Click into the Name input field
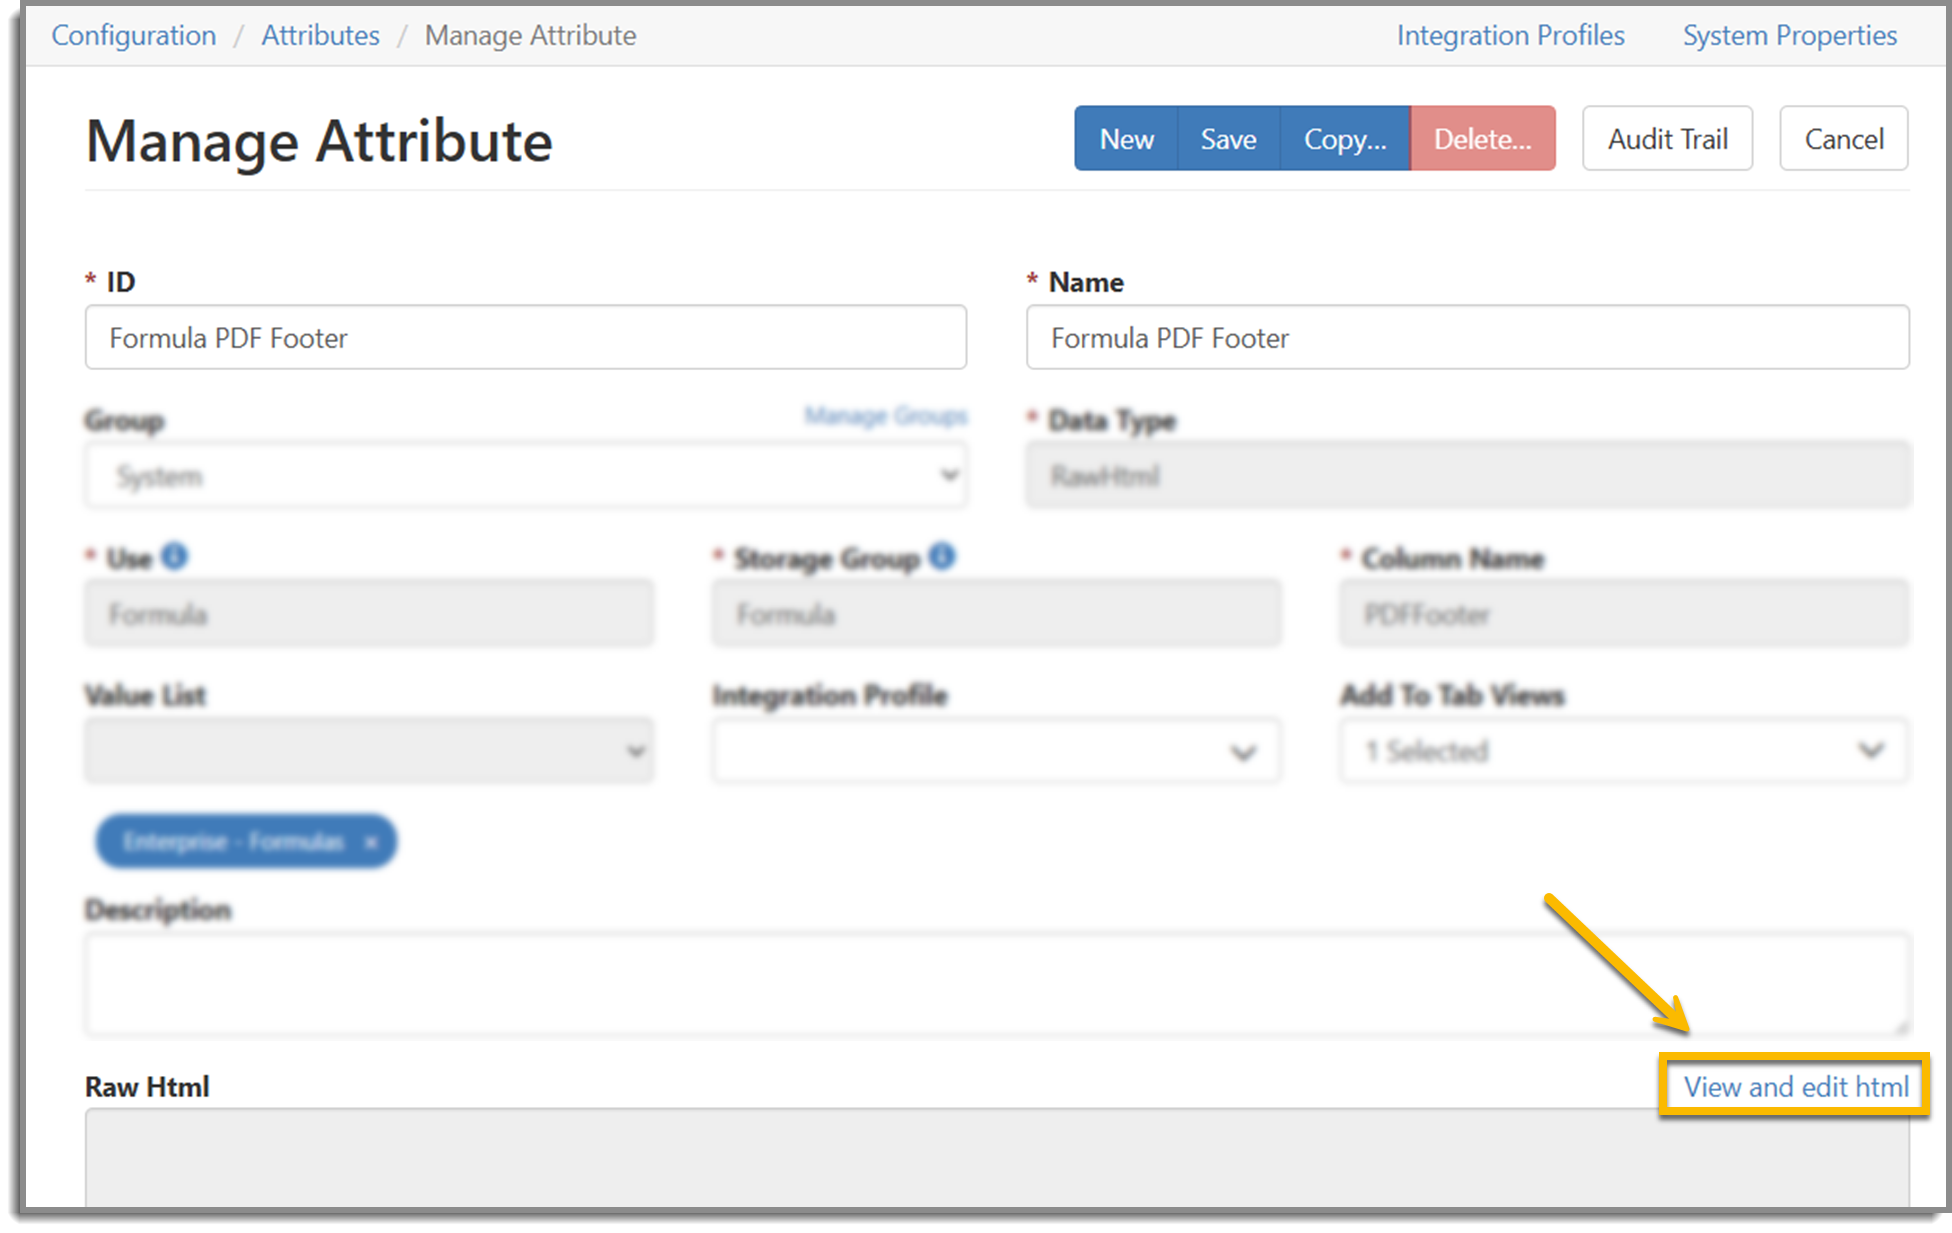This screenshot has height=1233, width=1952. [1467, 338]
